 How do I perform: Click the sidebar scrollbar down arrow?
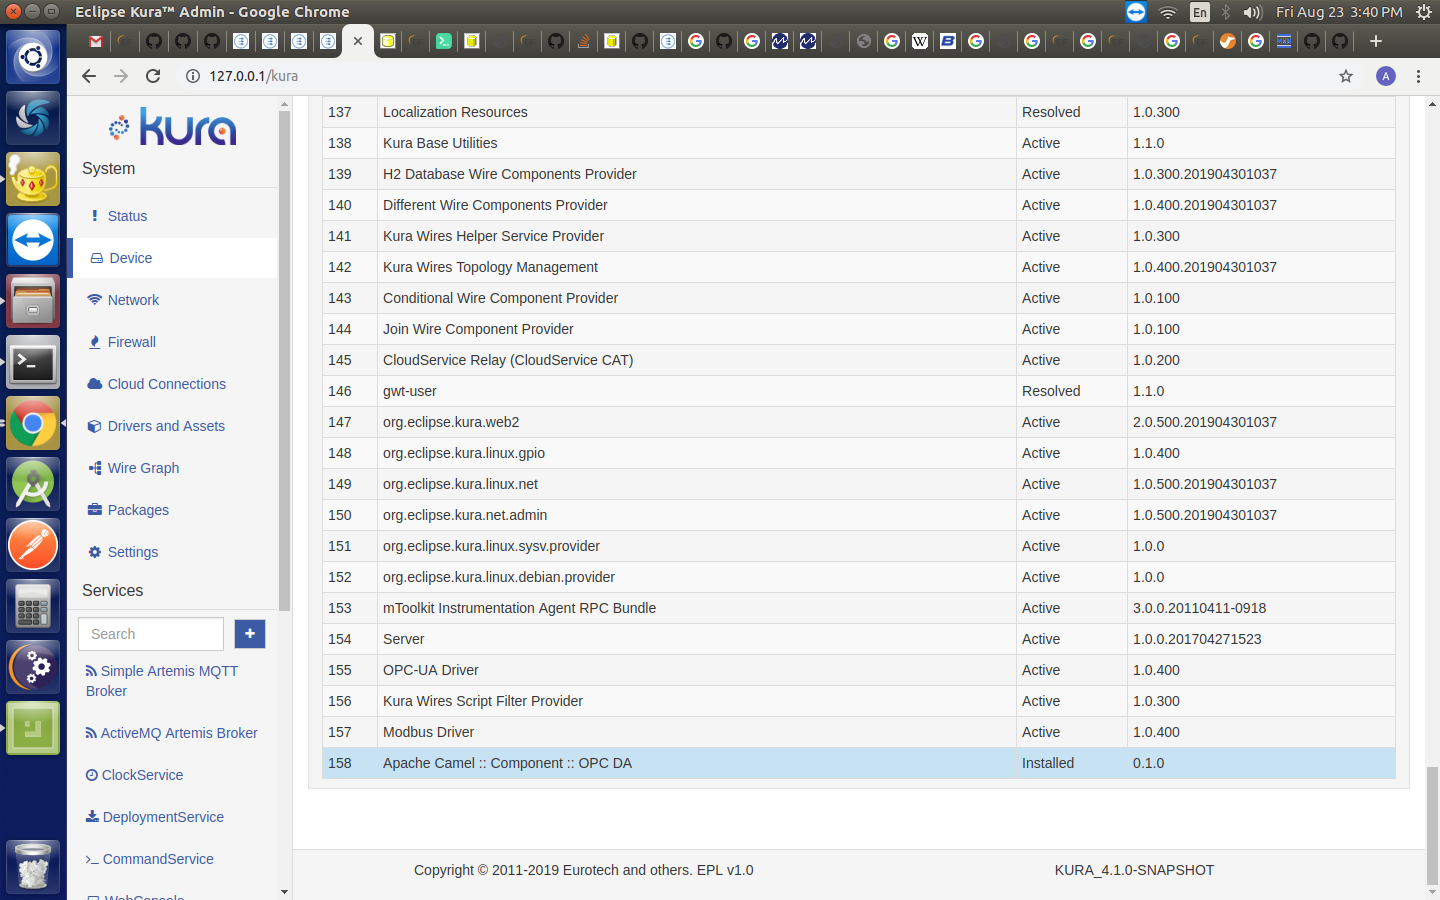pos(284,892)
